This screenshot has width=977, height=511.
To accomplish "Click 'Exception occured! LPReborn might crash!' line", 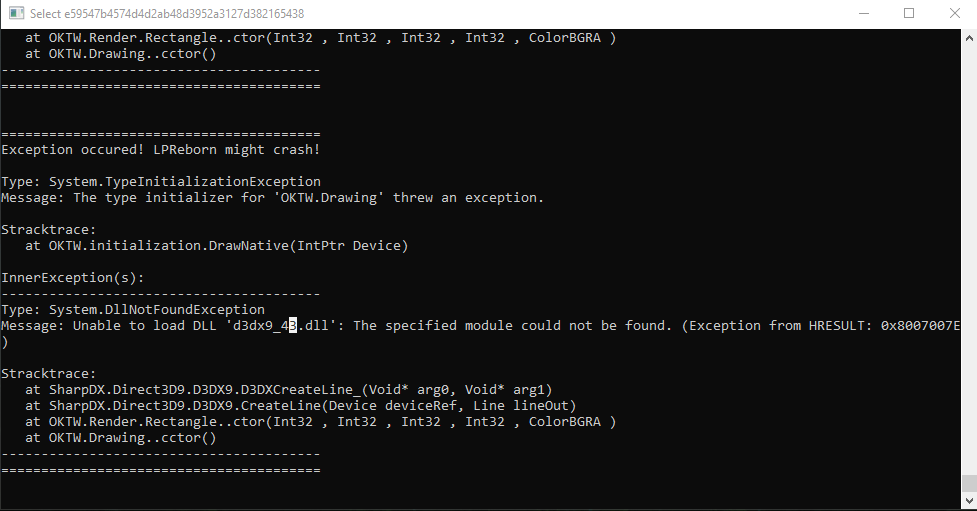I will pyautogui.click(x=161, y=150).
